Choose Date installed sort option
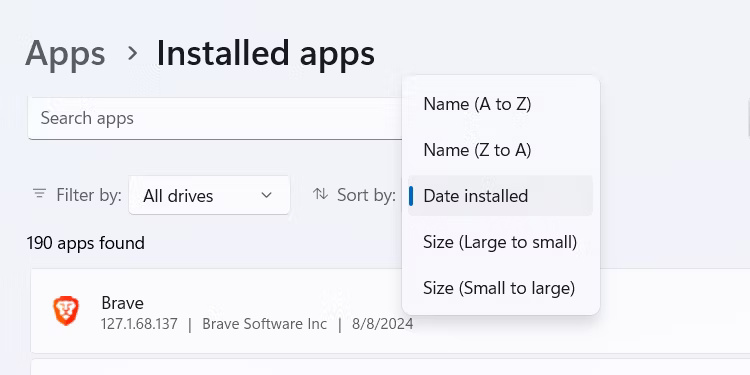 [x=500, y=196]
